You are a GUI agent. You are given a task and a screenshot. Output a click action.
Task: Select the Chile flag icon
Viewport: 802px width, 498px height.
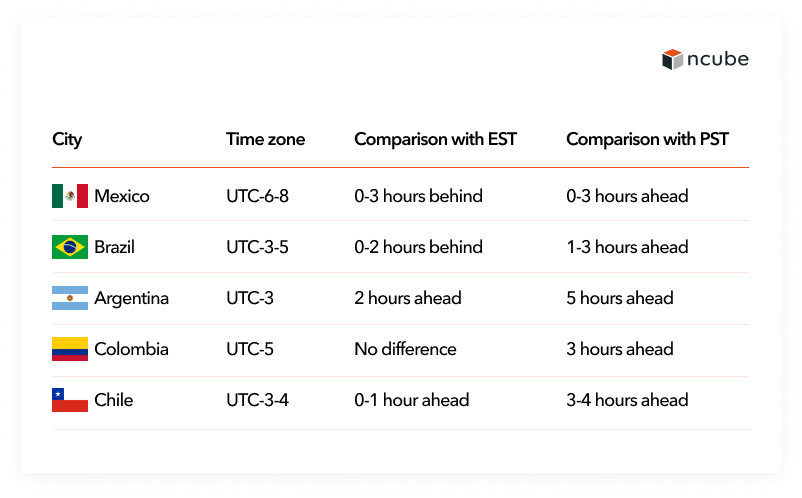pyautogui.click(x=70, y=400)
